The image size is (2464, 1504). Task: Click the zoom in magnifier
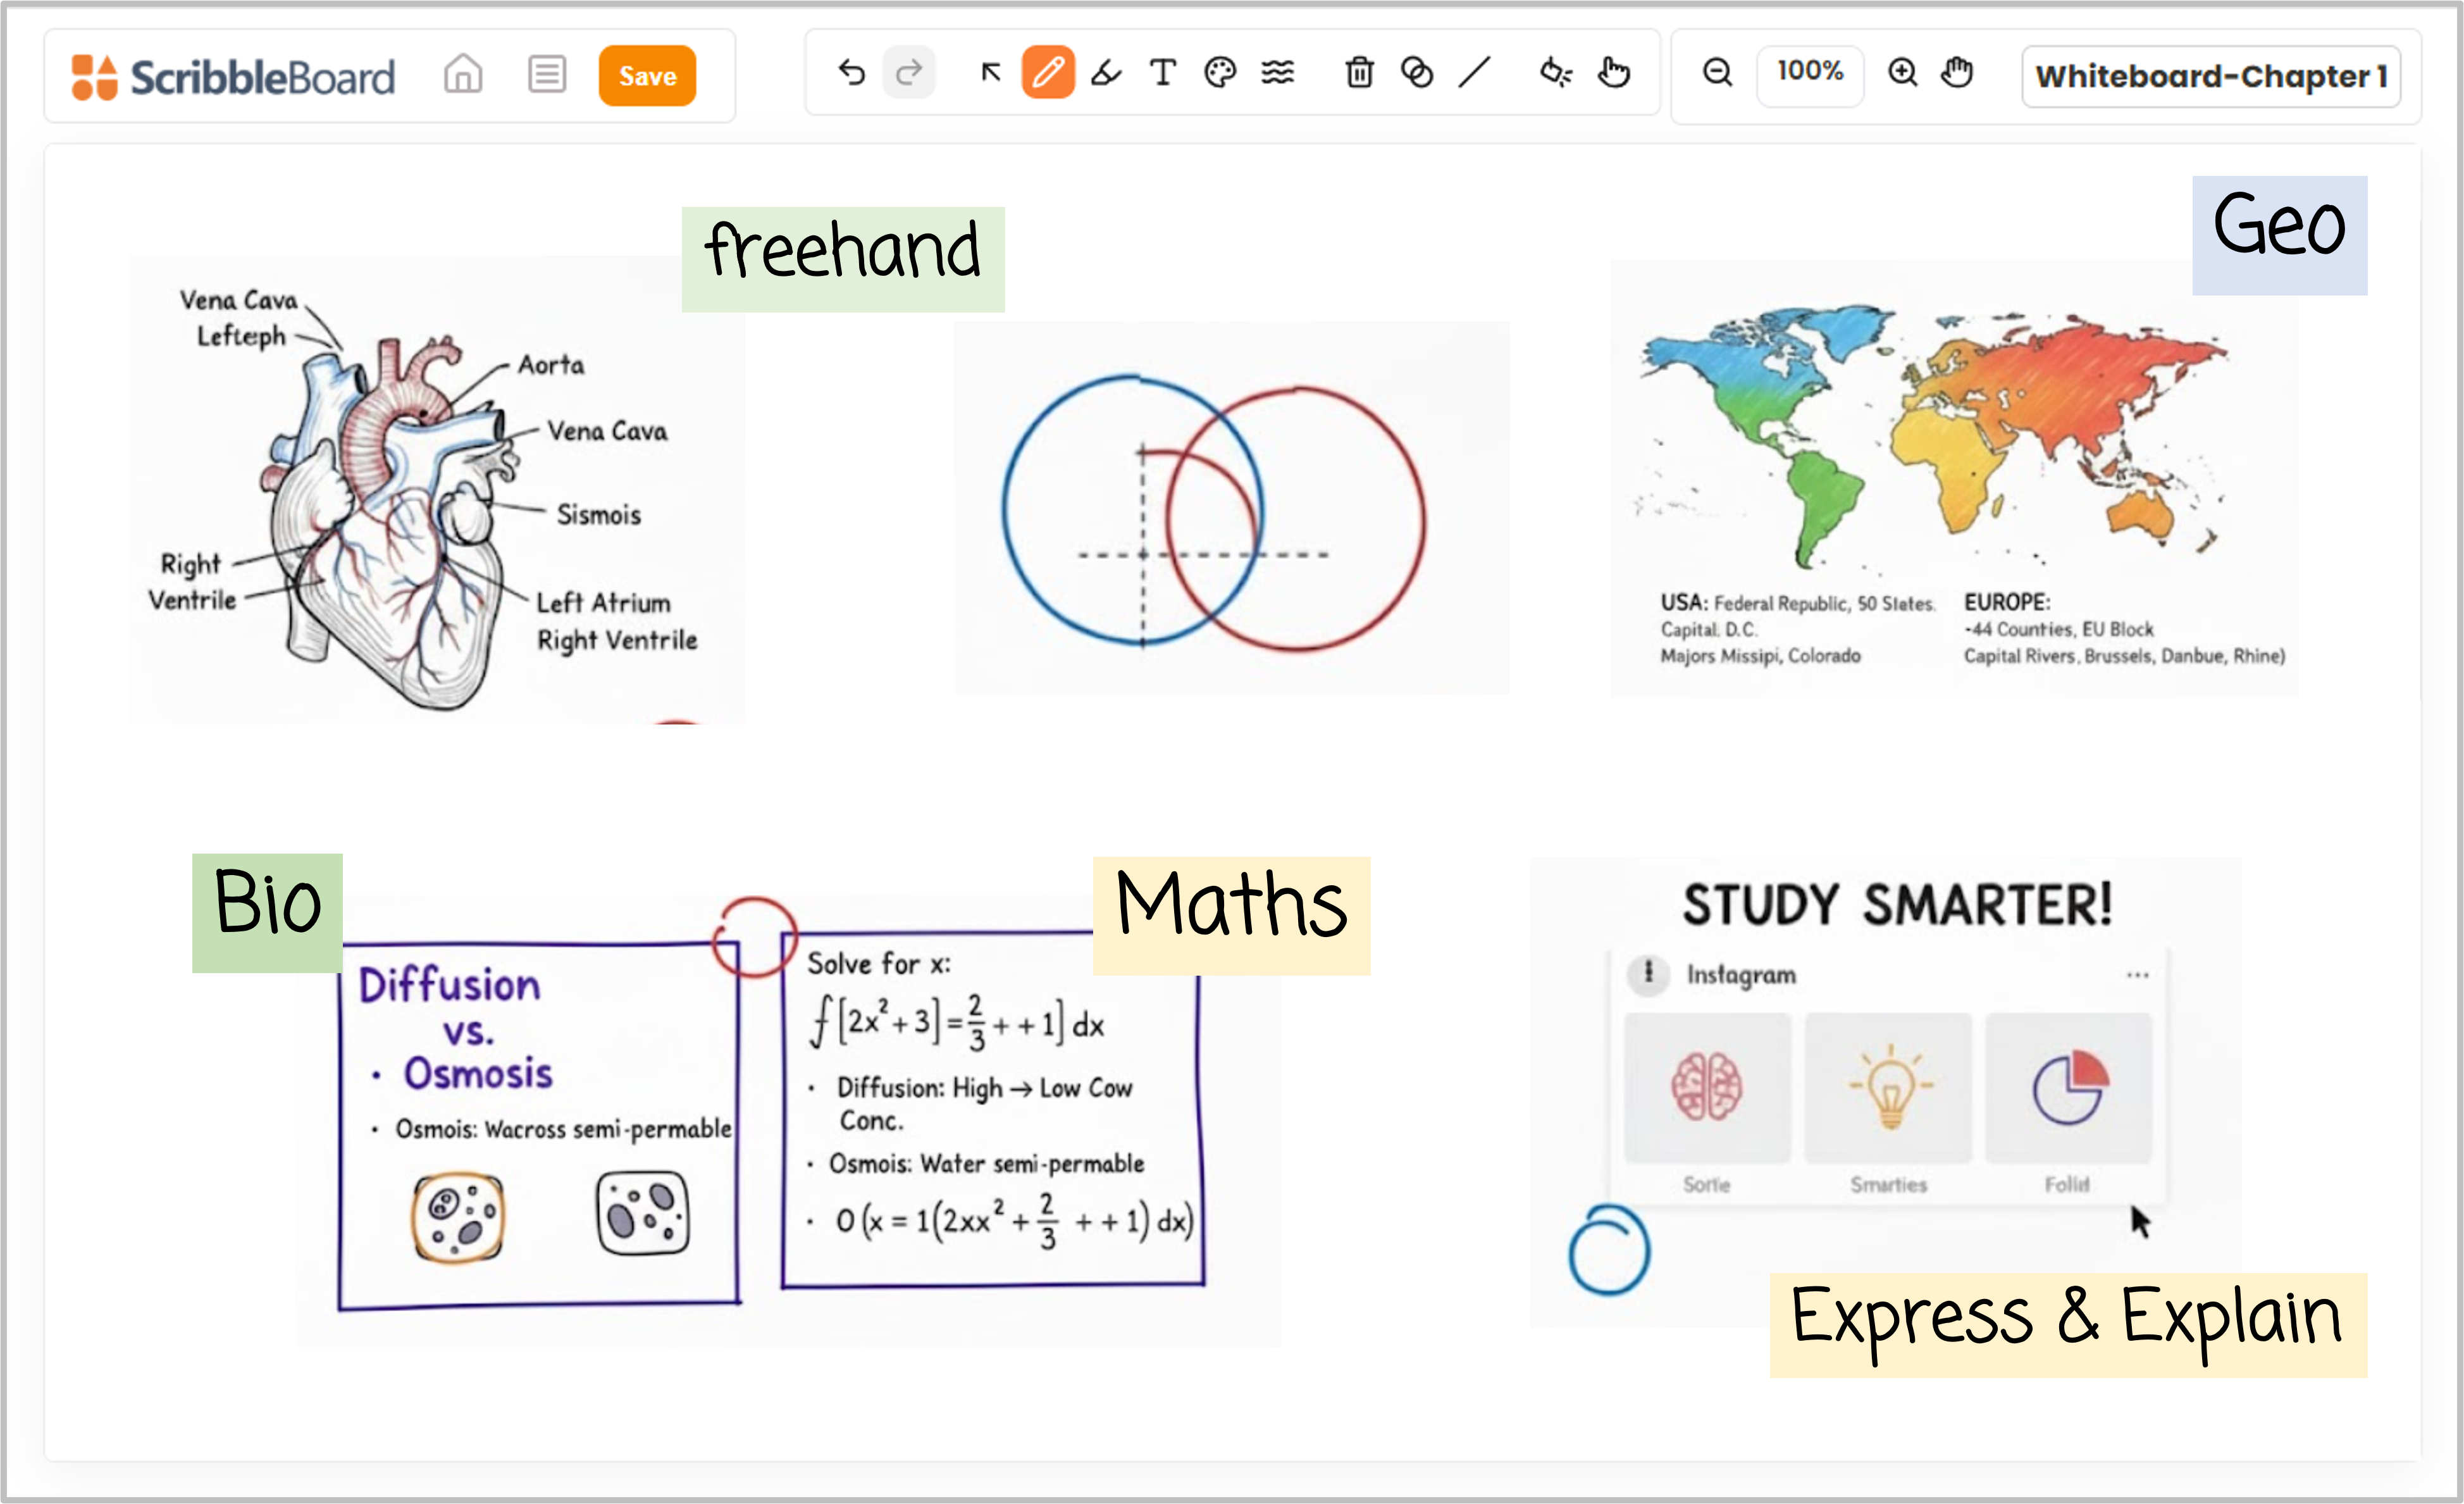(1902, 73)
